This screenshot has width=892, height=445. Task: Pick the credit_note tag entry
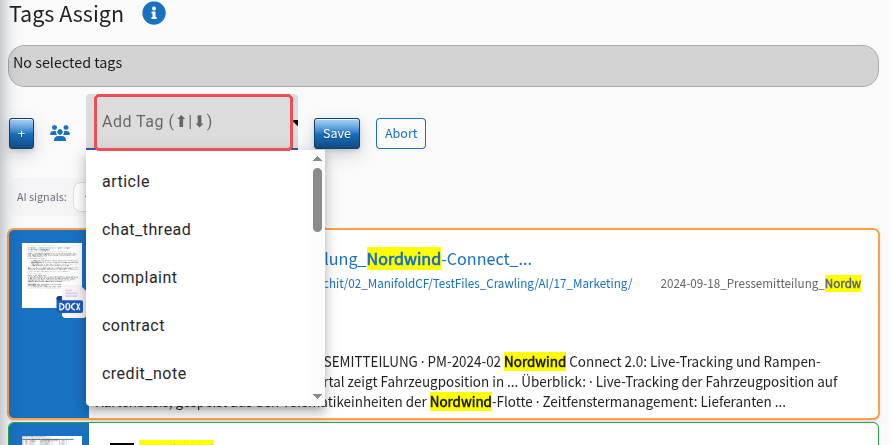pos(199,373)
